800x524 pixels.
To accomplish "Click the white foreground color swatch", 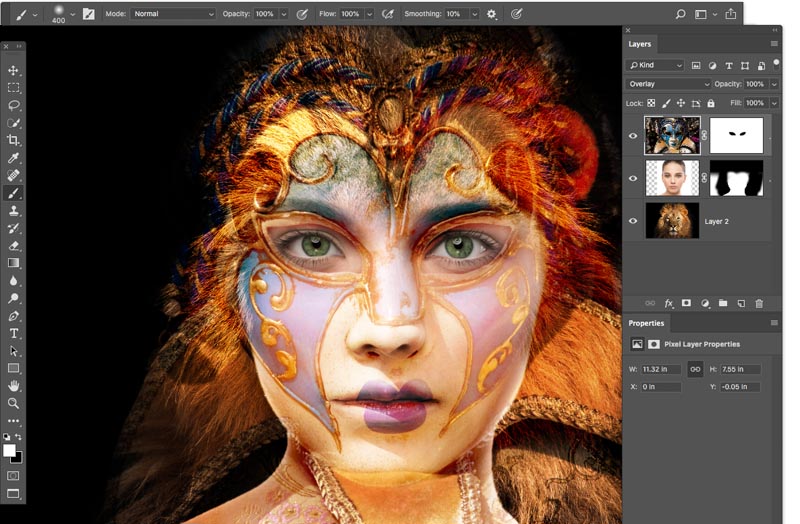I will 10,451.
